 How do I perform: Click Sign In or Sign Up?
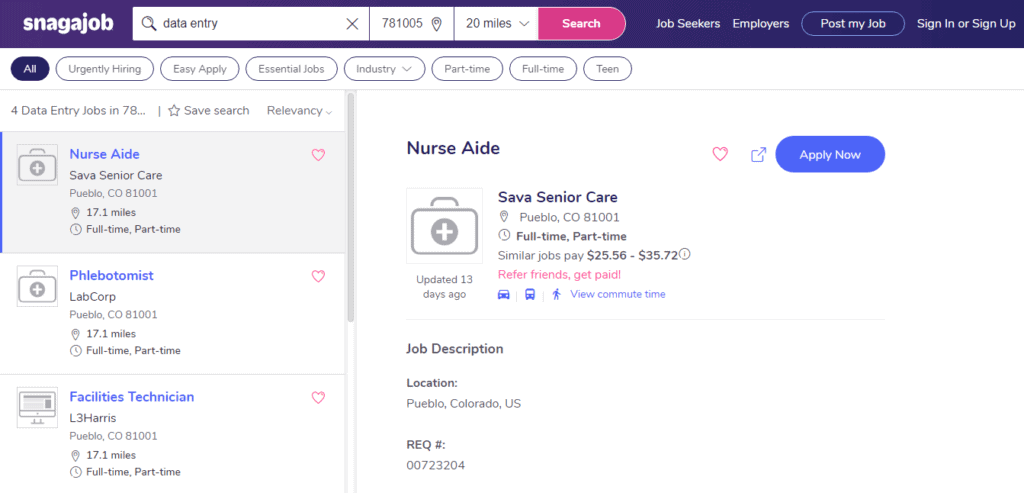tap(966, 24)
